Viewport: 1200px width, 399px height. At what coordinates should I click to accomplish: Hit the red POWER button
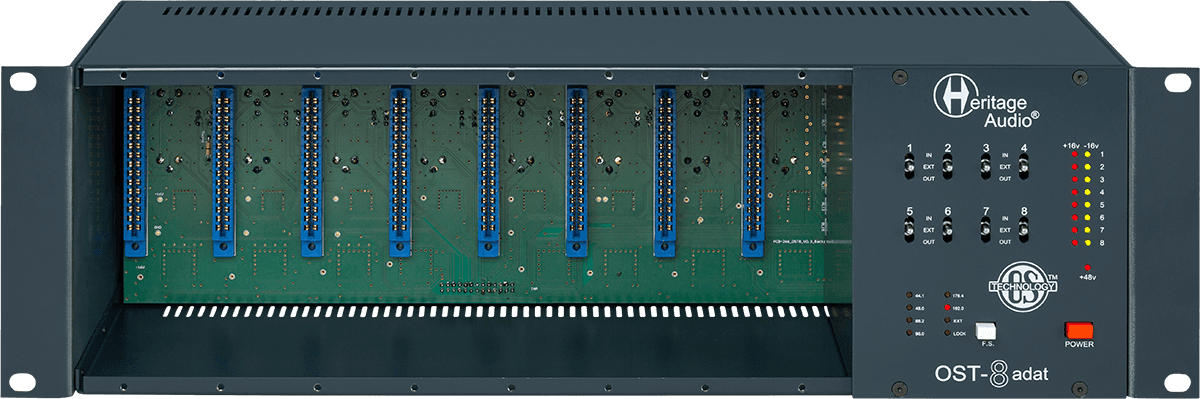pos(1079,330)
